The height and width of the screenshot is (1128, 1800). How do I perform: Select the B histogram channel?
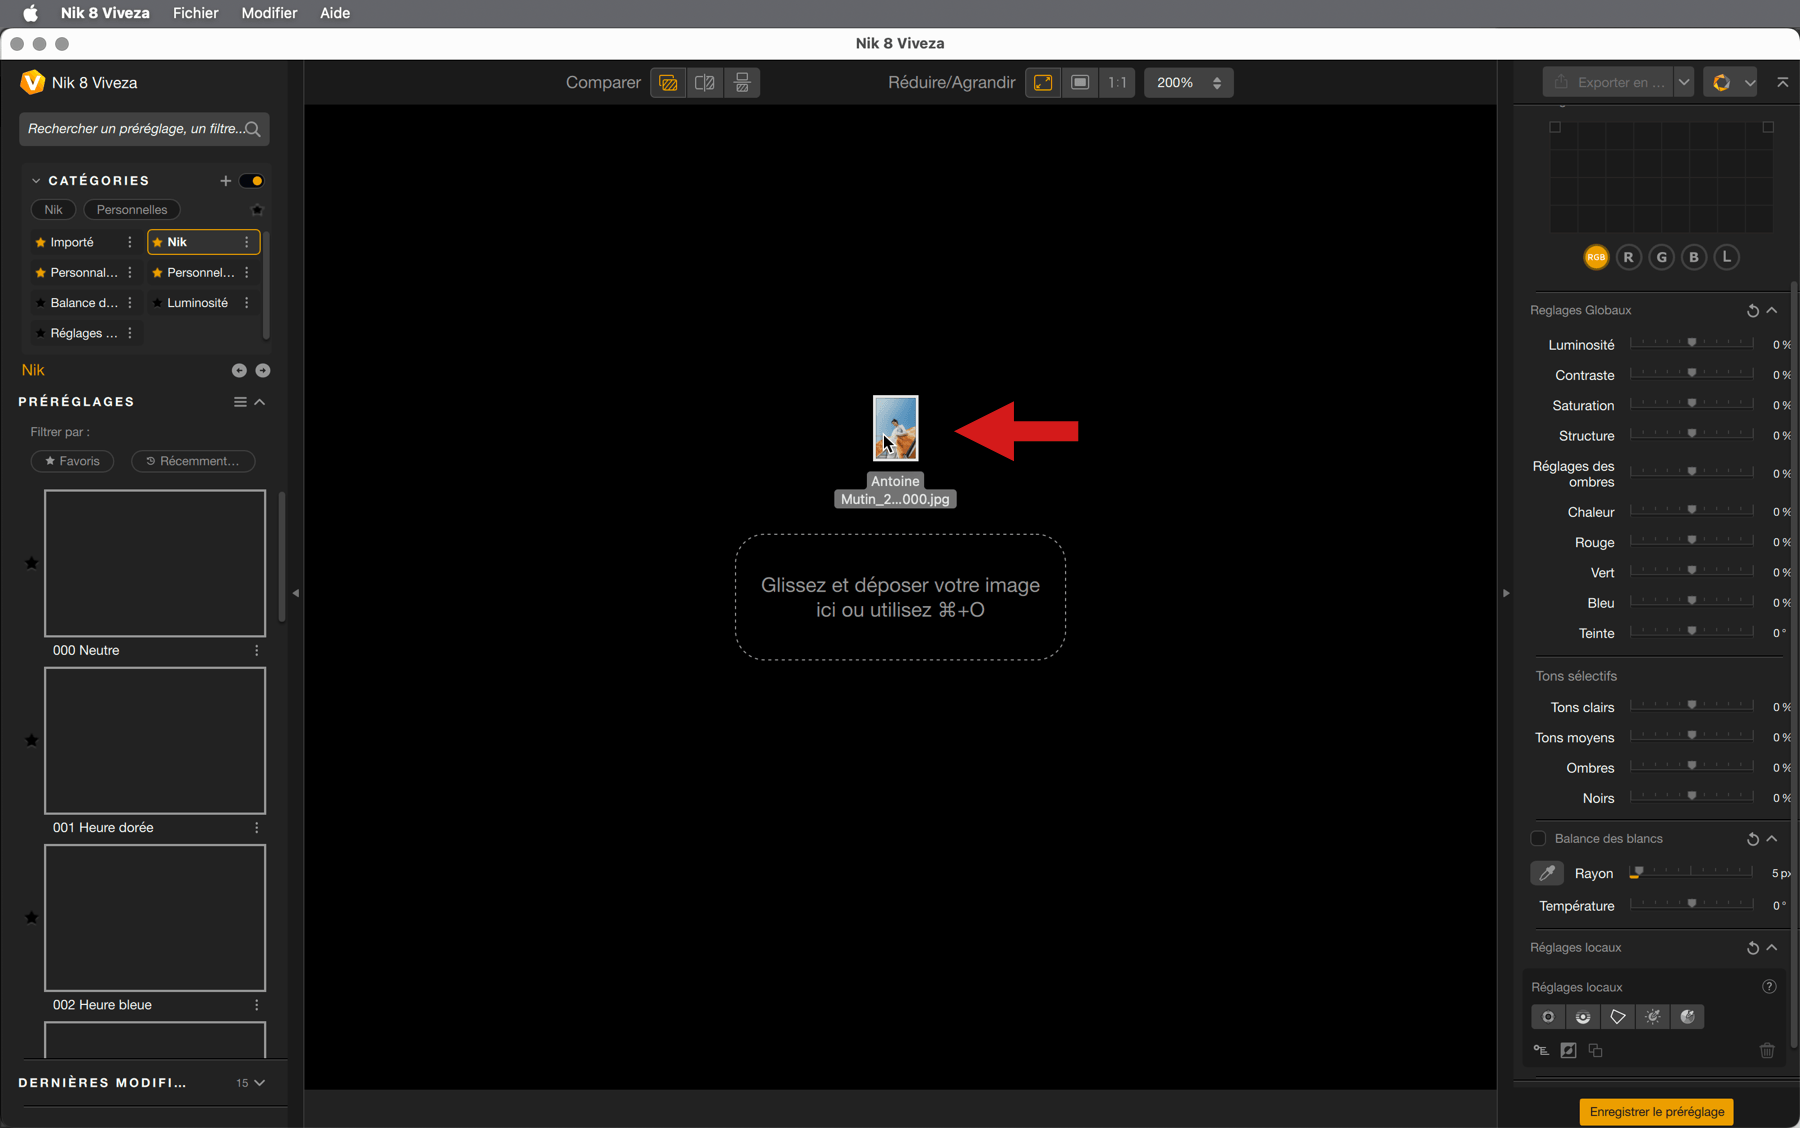click(1694, 257)
